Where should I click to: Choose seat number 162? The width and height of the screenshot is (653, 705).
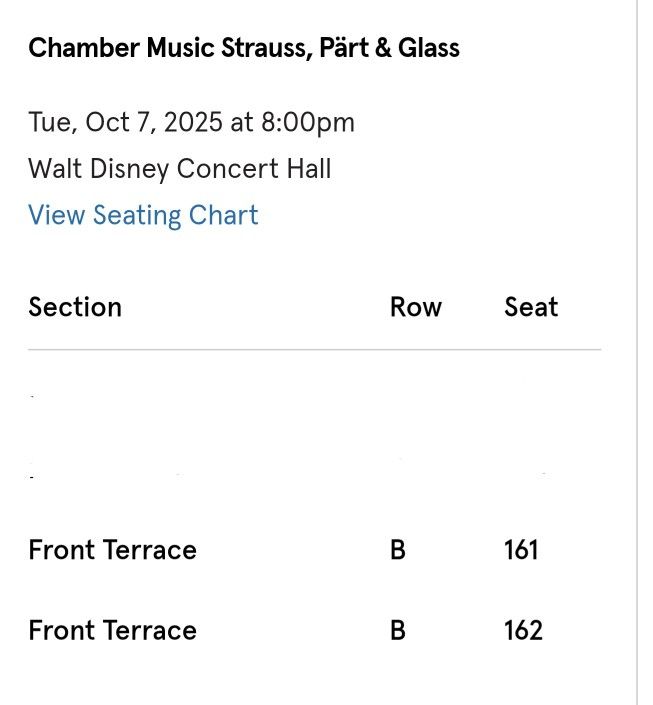click(523, 631)
